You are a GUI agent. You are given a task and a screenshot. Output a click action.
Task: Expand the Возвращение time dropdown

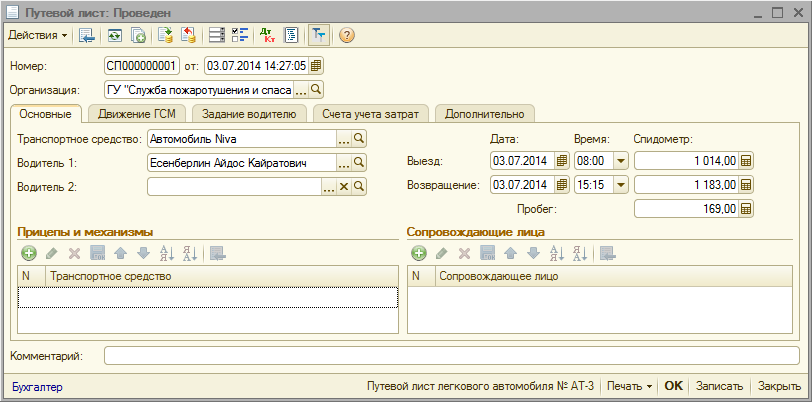620,185
